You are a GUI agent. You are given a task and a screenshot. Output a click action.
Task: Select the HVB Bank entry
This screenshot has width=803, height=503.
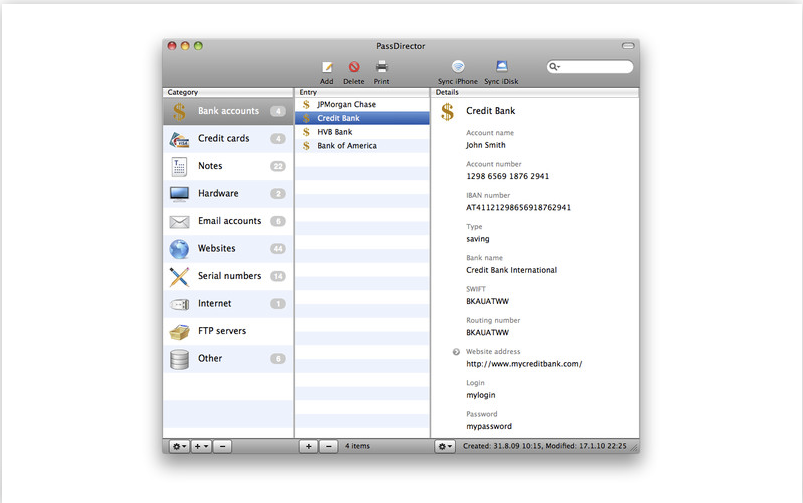[362, 132]
